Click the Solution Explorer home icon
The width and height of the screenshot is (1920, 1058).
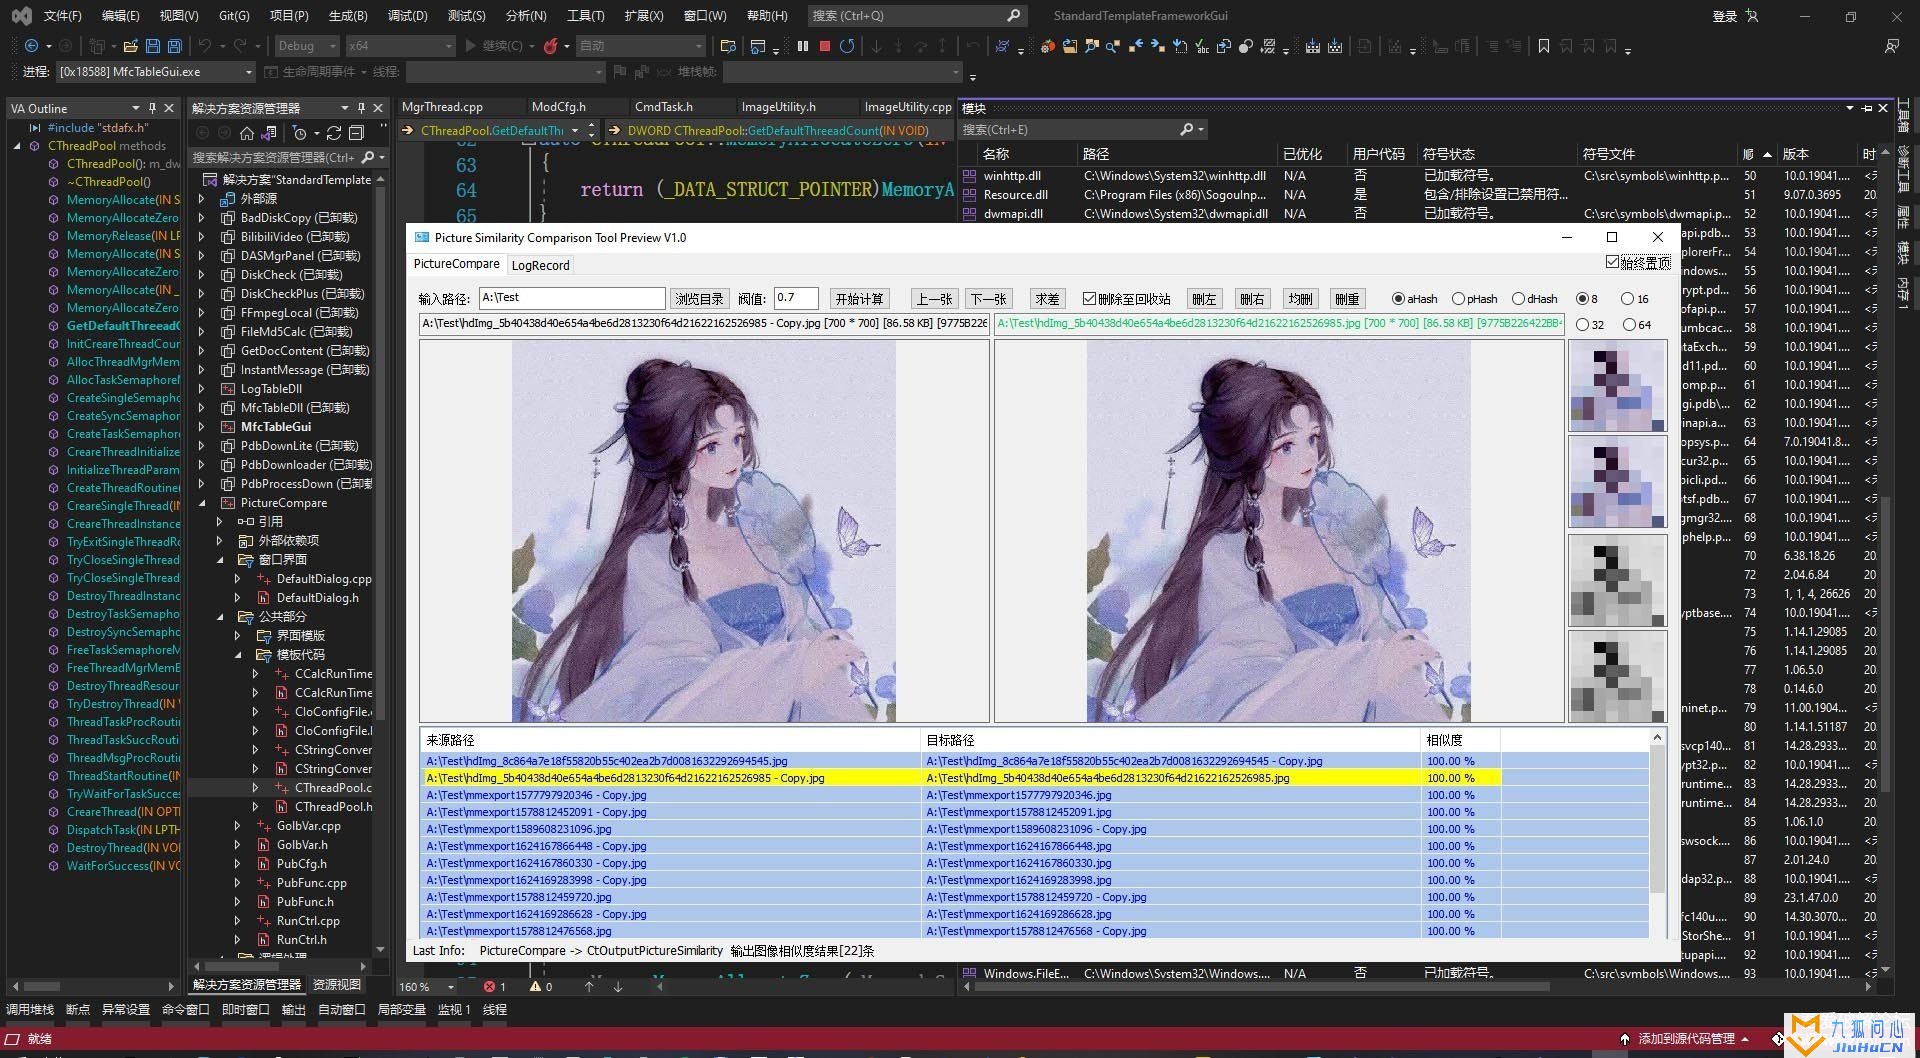pyautogui.click(x=247, y=133)
